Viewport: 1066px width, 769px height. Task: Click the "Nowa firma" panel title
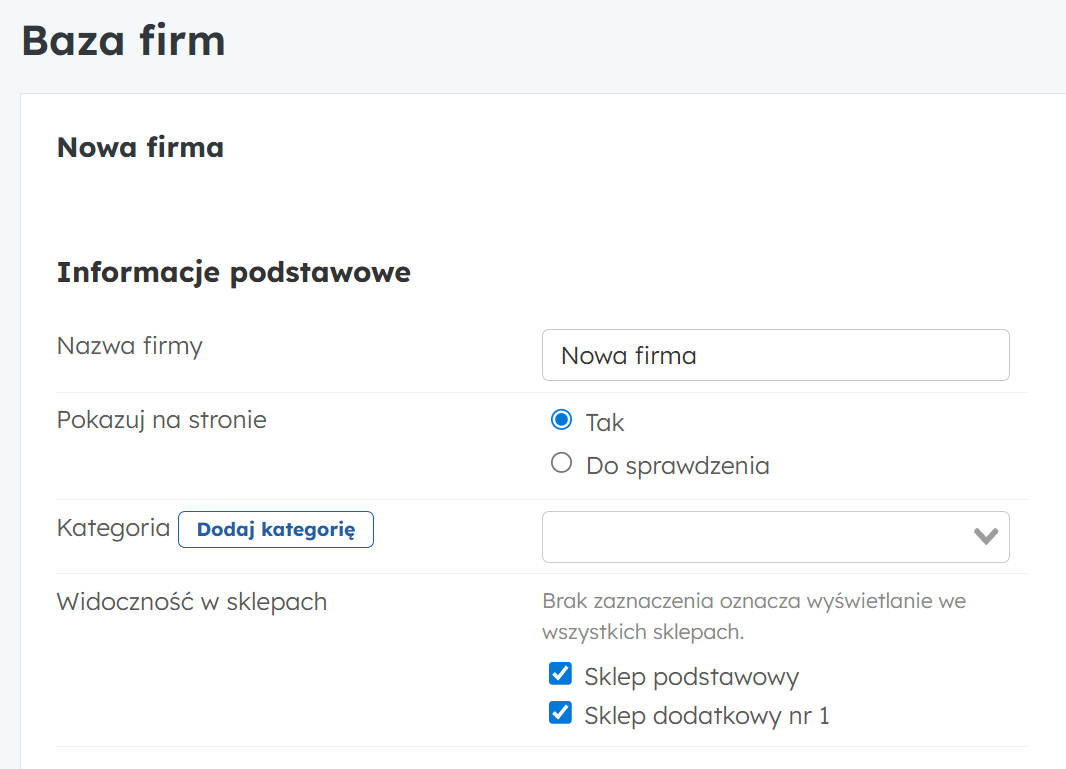(140, 148)
